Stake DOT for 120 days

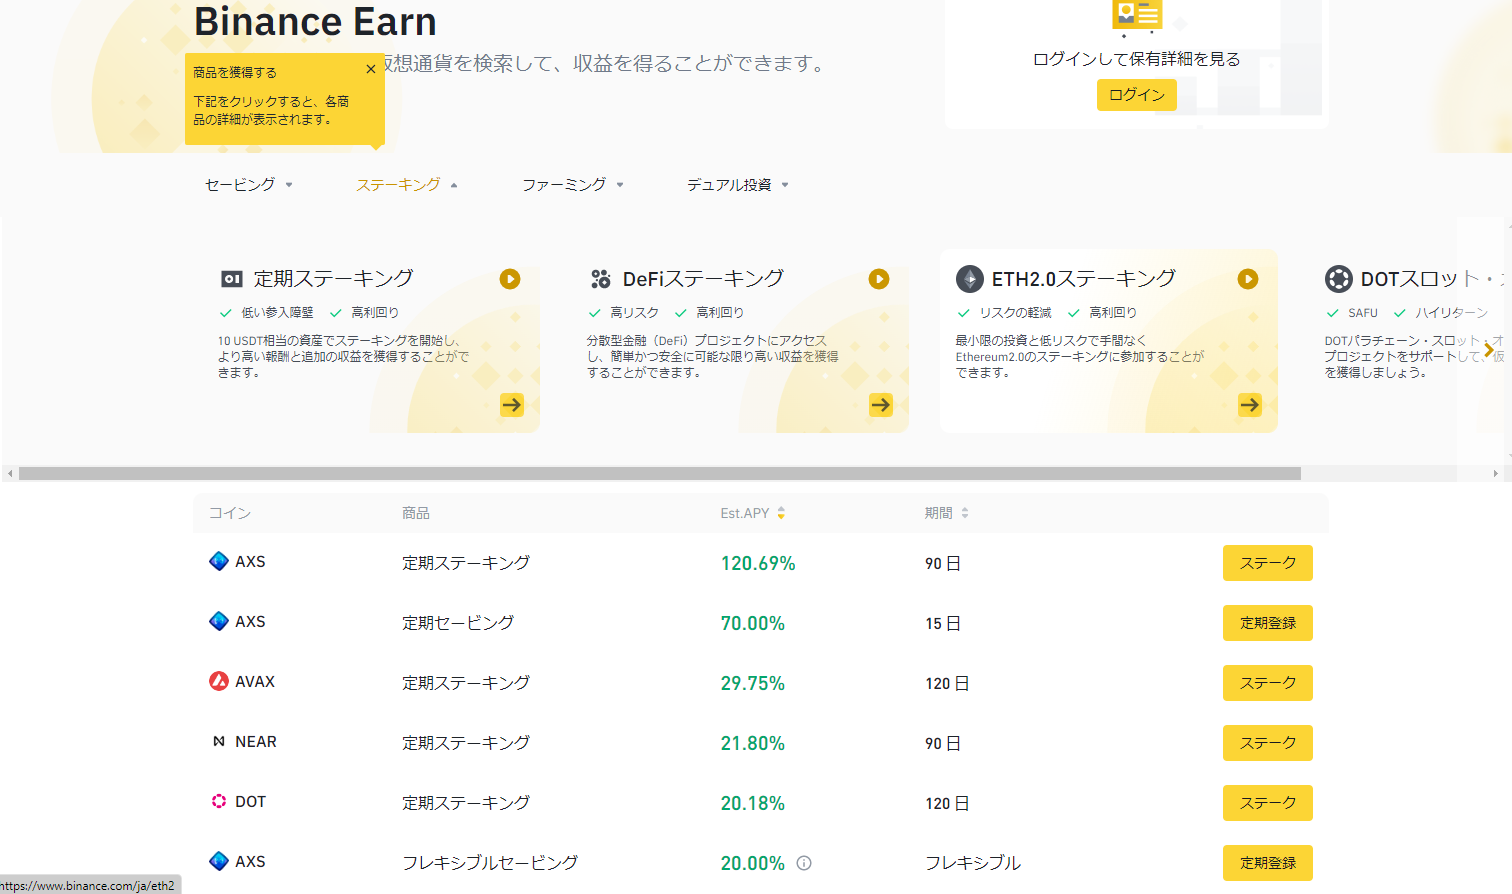1268,803
